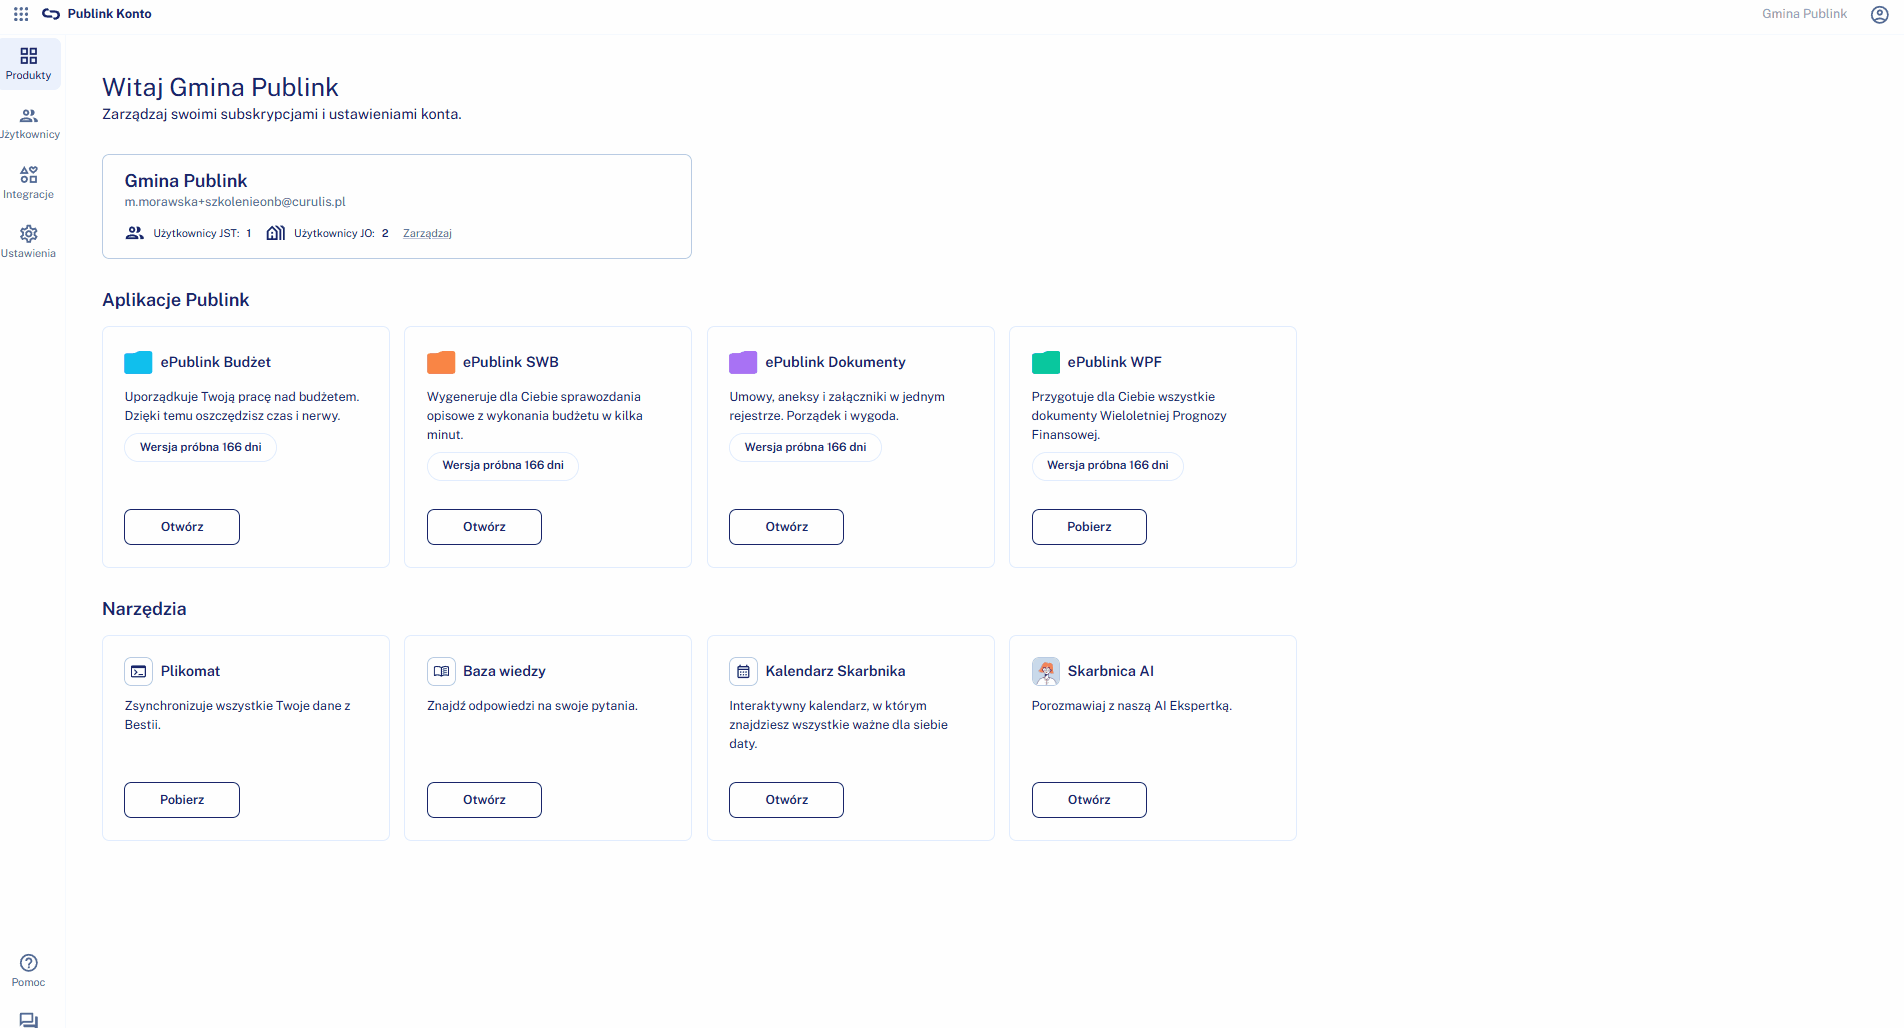This screenshot has width=1904, height=1028.
Task: Open Baza wiedzy tool
Action: click(484, 800)
